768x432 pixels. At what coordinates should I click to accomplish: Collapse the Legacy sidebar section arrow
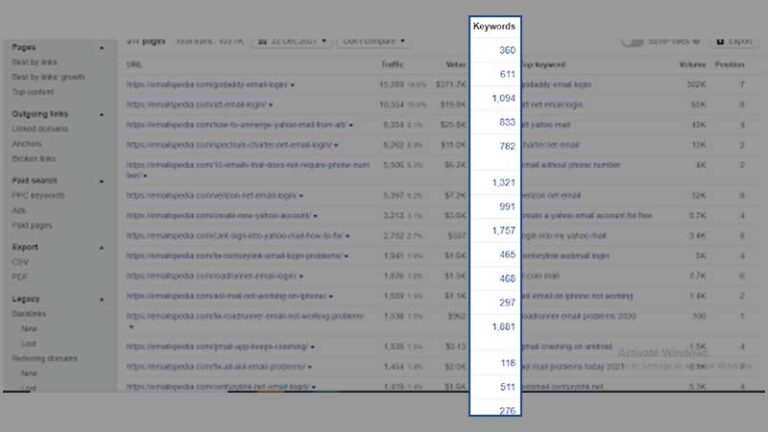[x=101, y=299]
